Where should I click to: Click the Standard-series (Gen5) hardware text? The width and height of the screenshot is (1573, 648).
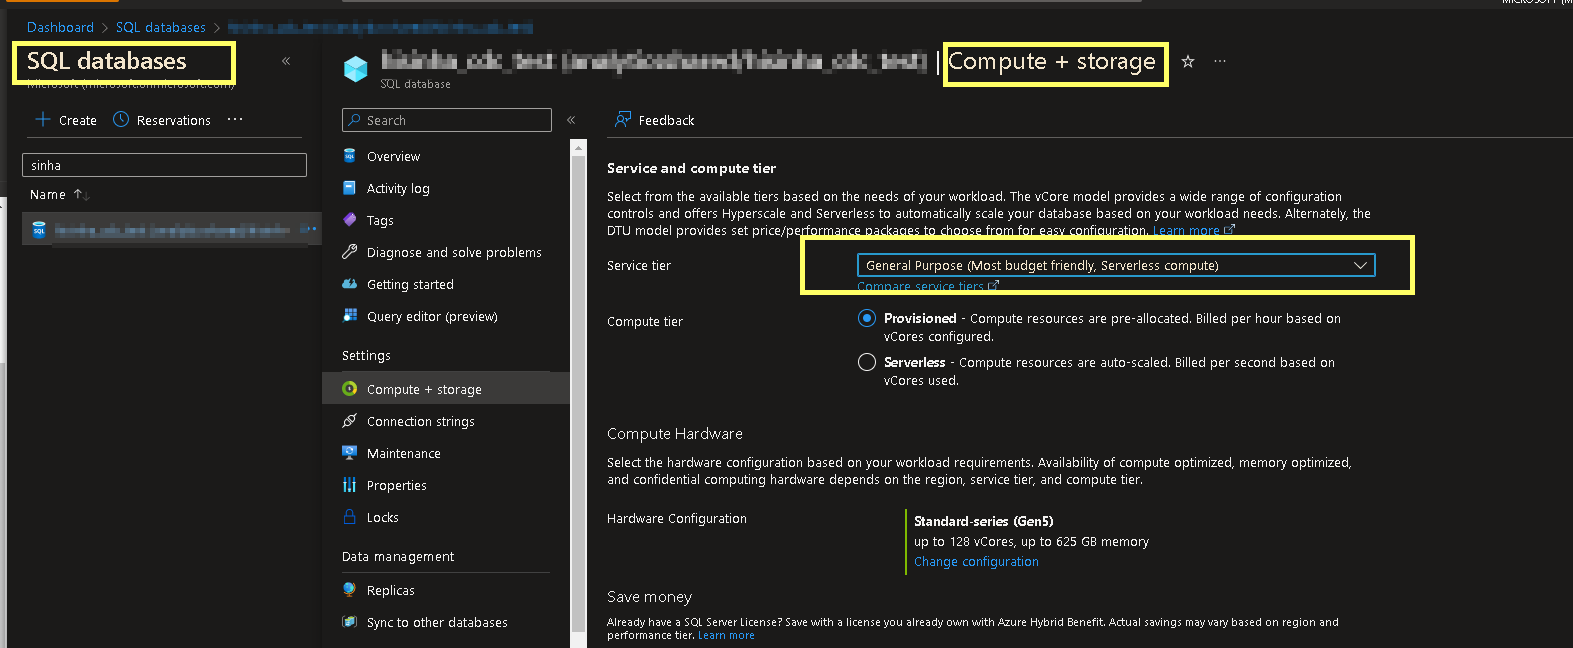pos(983,521)
